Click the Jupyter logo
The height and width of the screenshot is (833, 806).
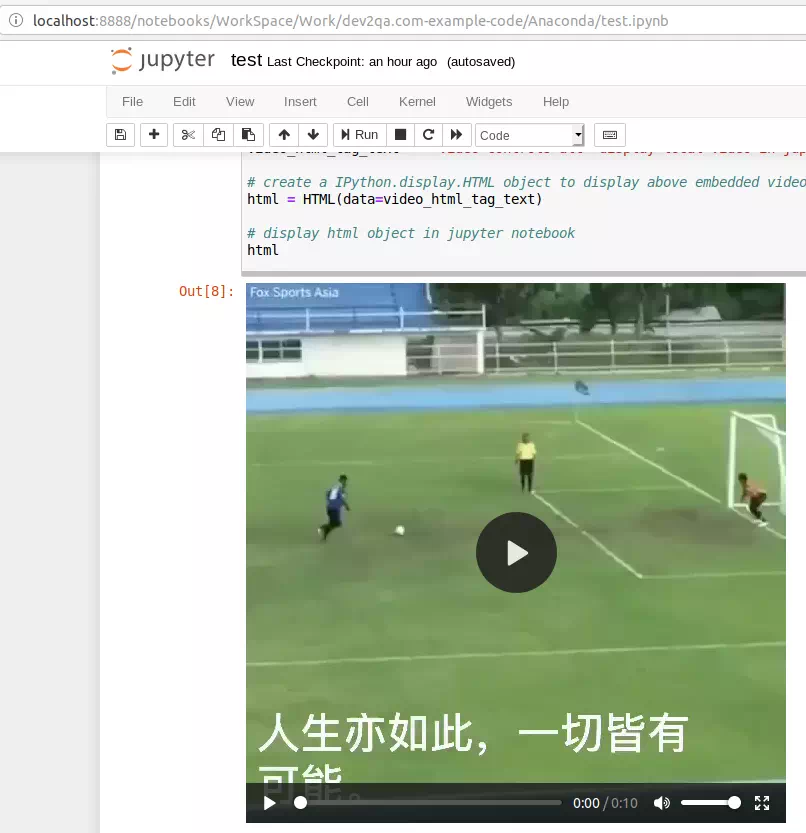[x=163, y=60]
